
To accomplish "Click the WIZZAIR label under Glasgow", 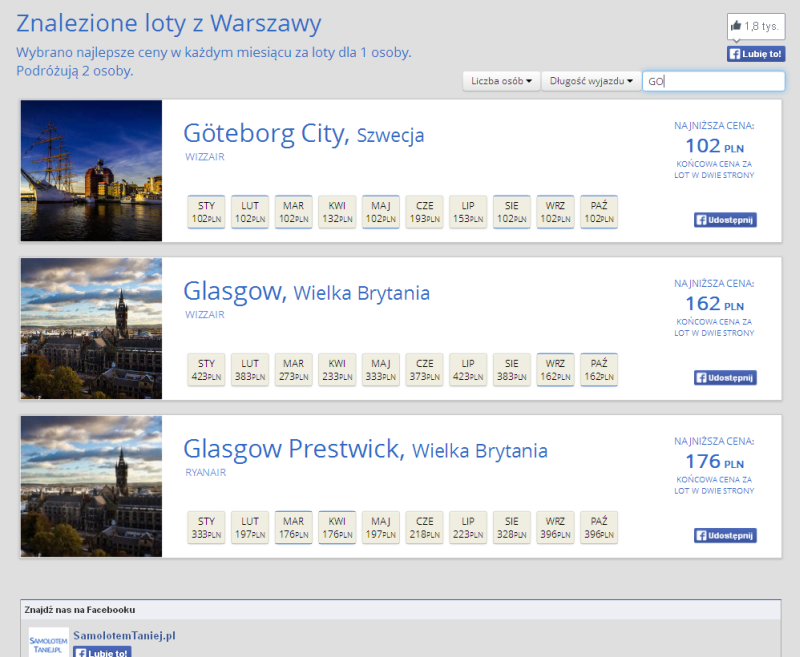I will [205, 315].
